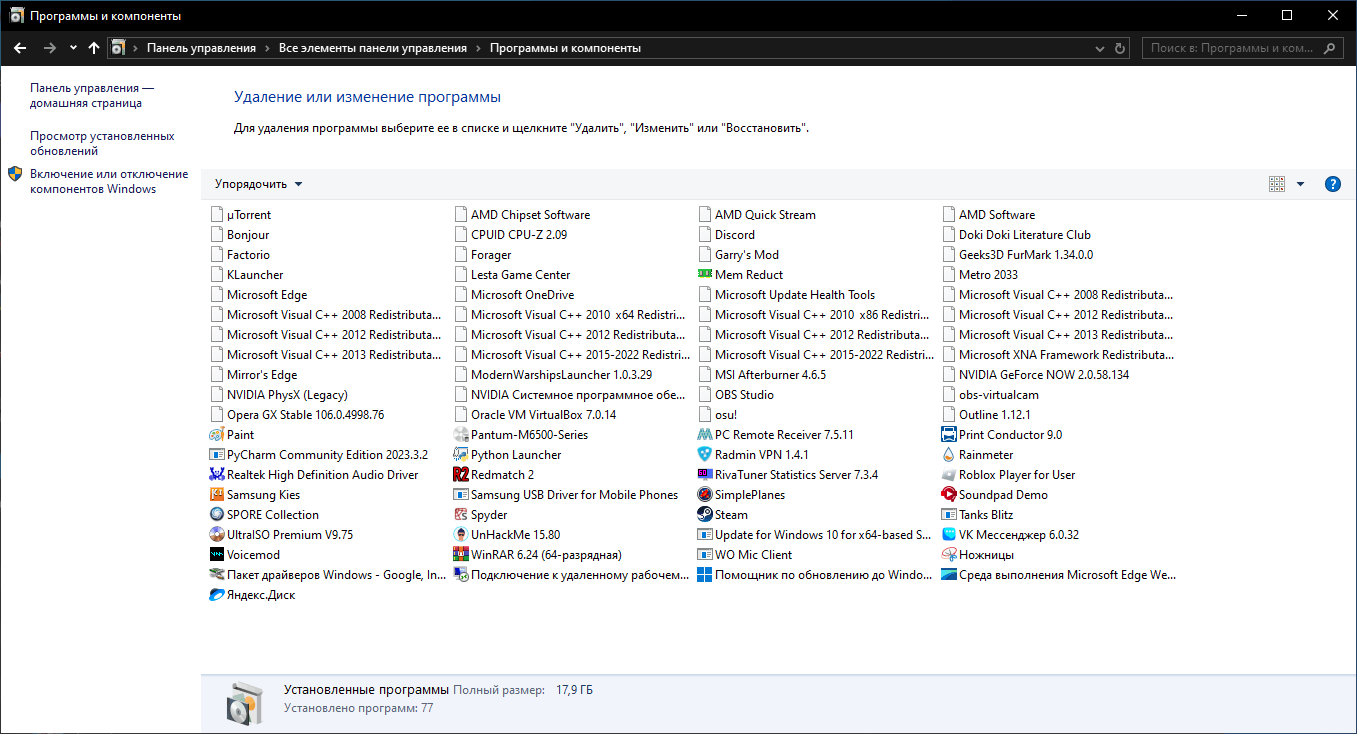Open the recent locations dropdown arrow
1357x734 pixels.
click(x=73, y=48)
